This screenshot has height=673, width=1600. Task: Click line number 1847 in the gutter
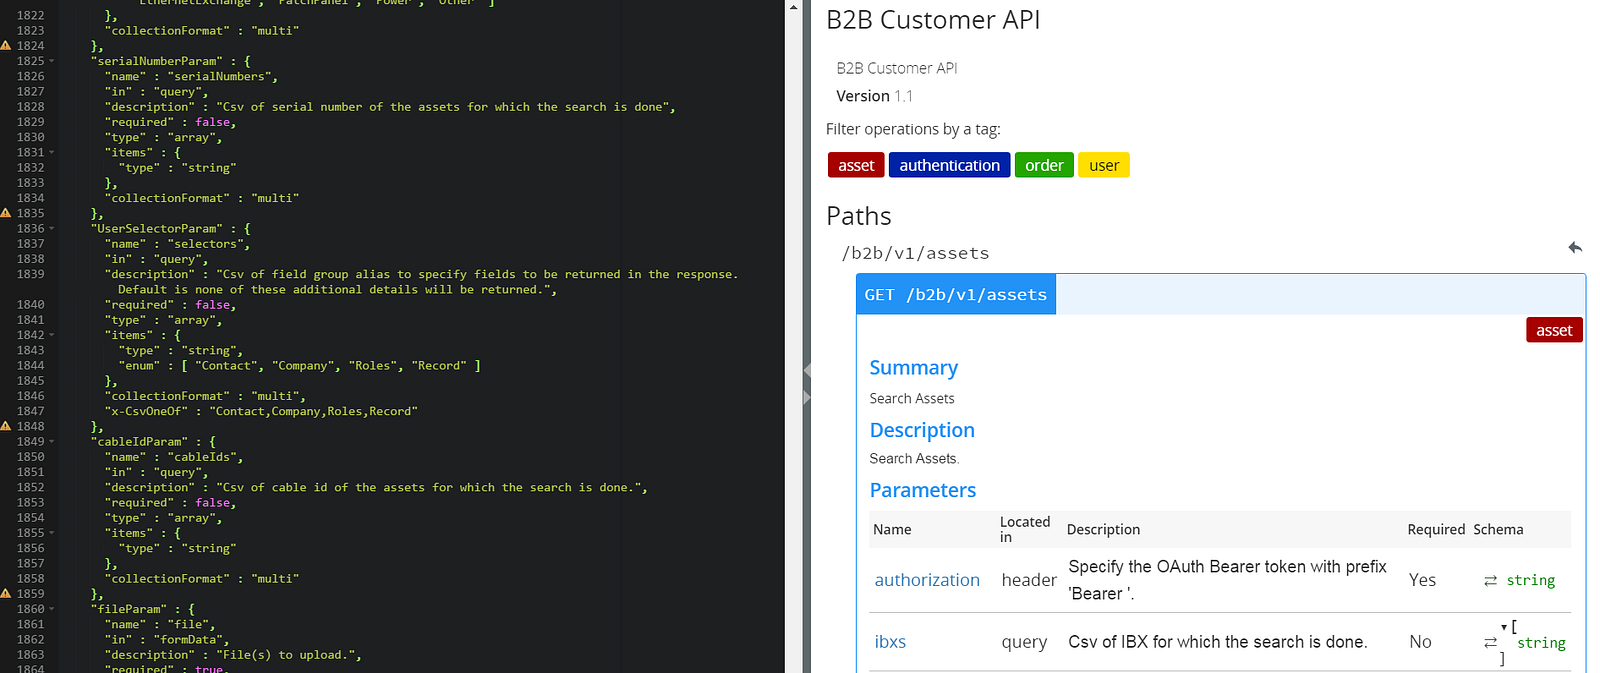30,411
